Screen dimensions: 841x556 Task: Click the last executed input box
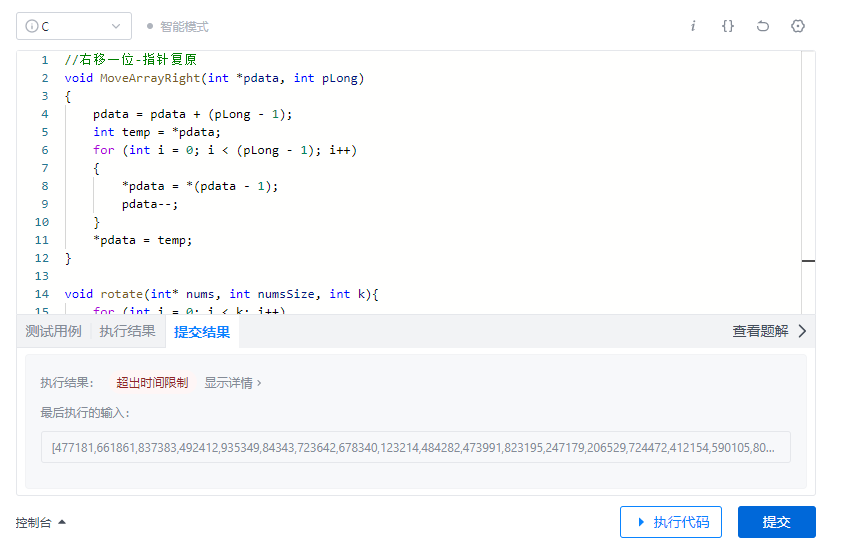click(416, 447)
